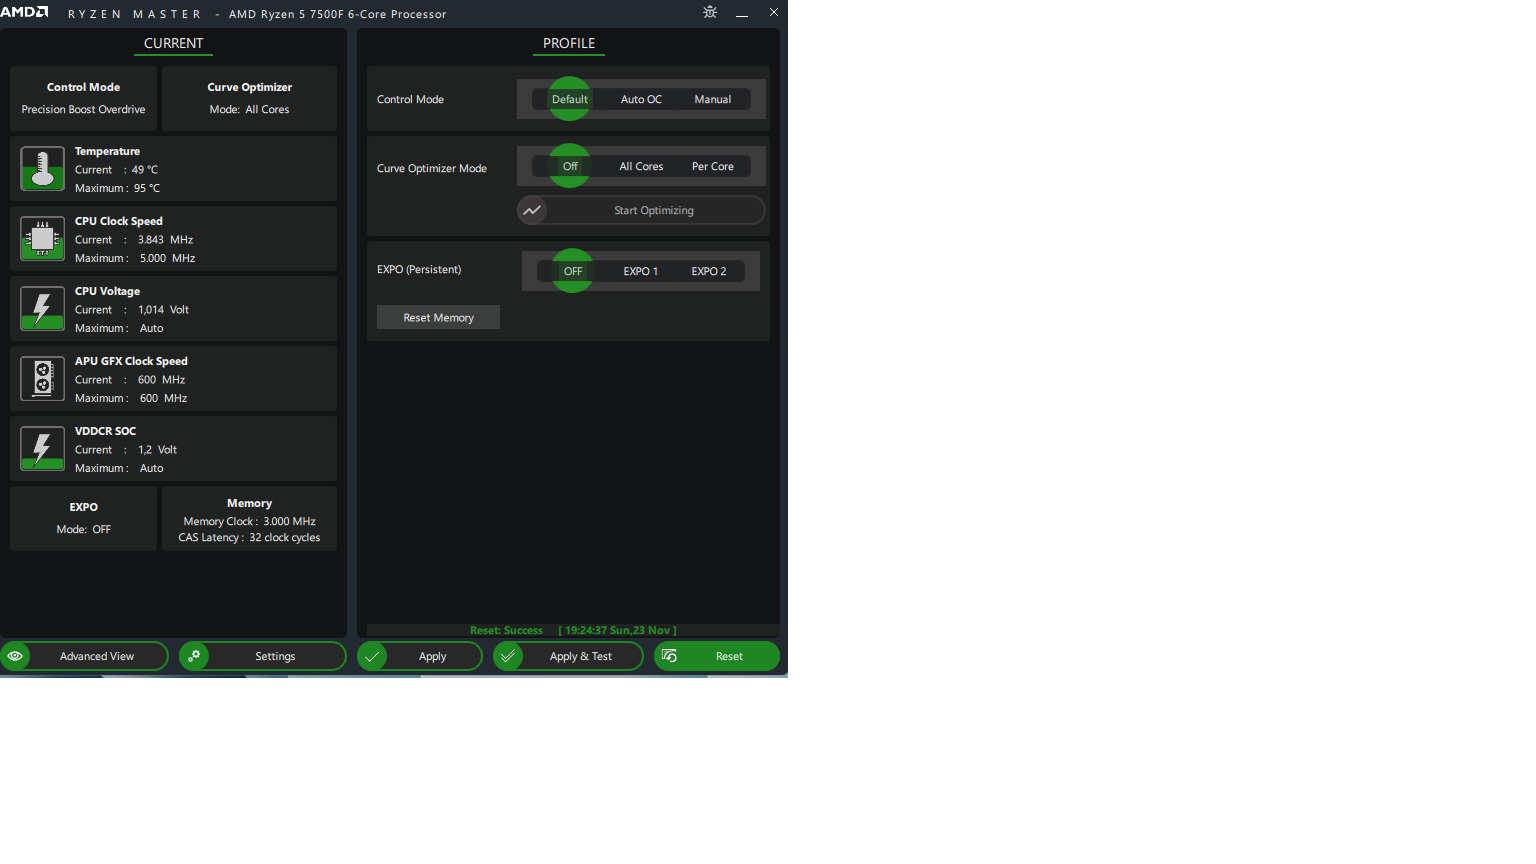1536x864 pixels.
Task: Click the Curve Optimizer Mode label
Action: point(432,168)
